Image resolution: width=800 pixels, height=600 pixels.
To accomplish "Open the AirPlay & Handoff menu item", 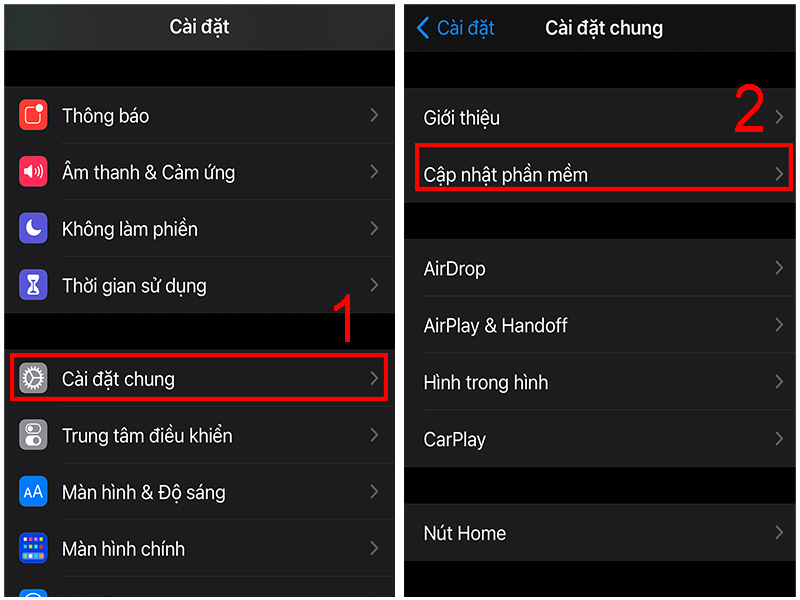I will pyautogui.click(x=600, y=325).
